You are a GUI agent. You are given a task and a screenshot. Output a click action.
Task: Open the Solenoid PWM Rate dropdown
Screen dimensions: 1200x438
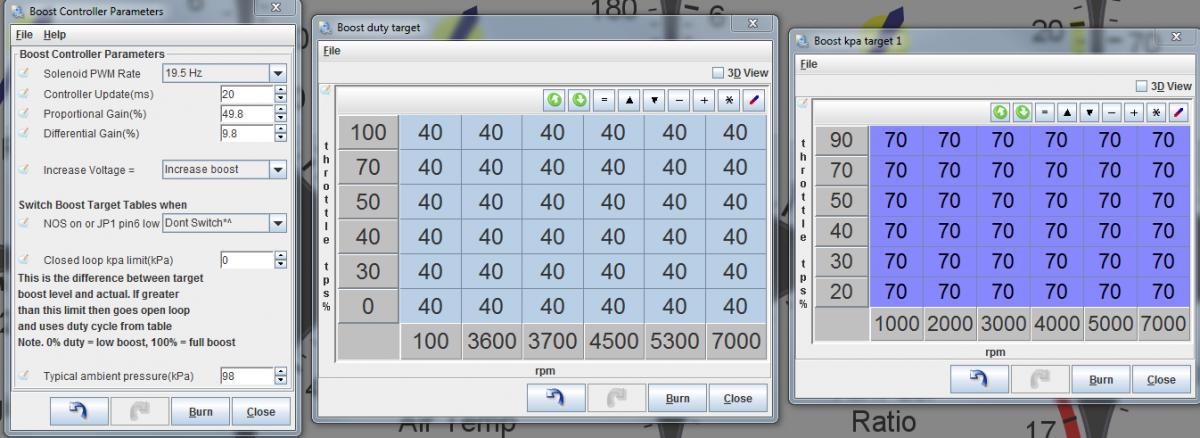click(x=277, y=73)
